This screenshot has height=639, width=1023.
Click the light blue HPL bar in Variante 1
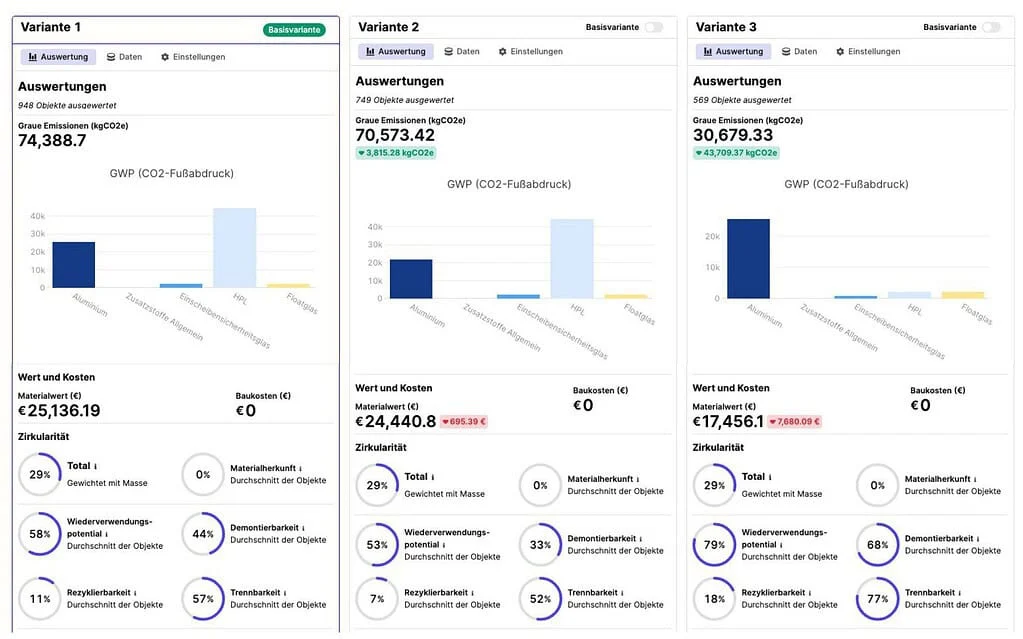(x=235, y=248)
